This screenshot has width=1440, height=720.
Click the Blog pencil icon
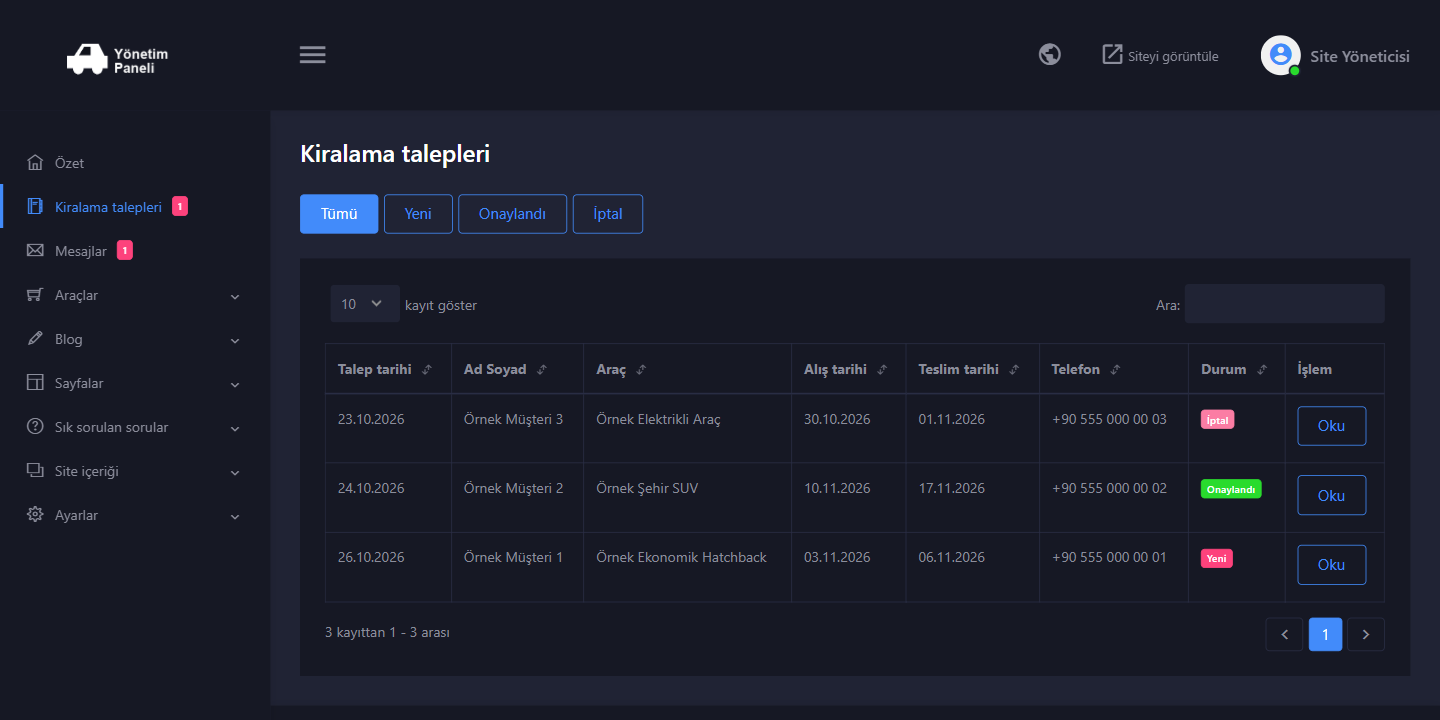click(35, 339)
